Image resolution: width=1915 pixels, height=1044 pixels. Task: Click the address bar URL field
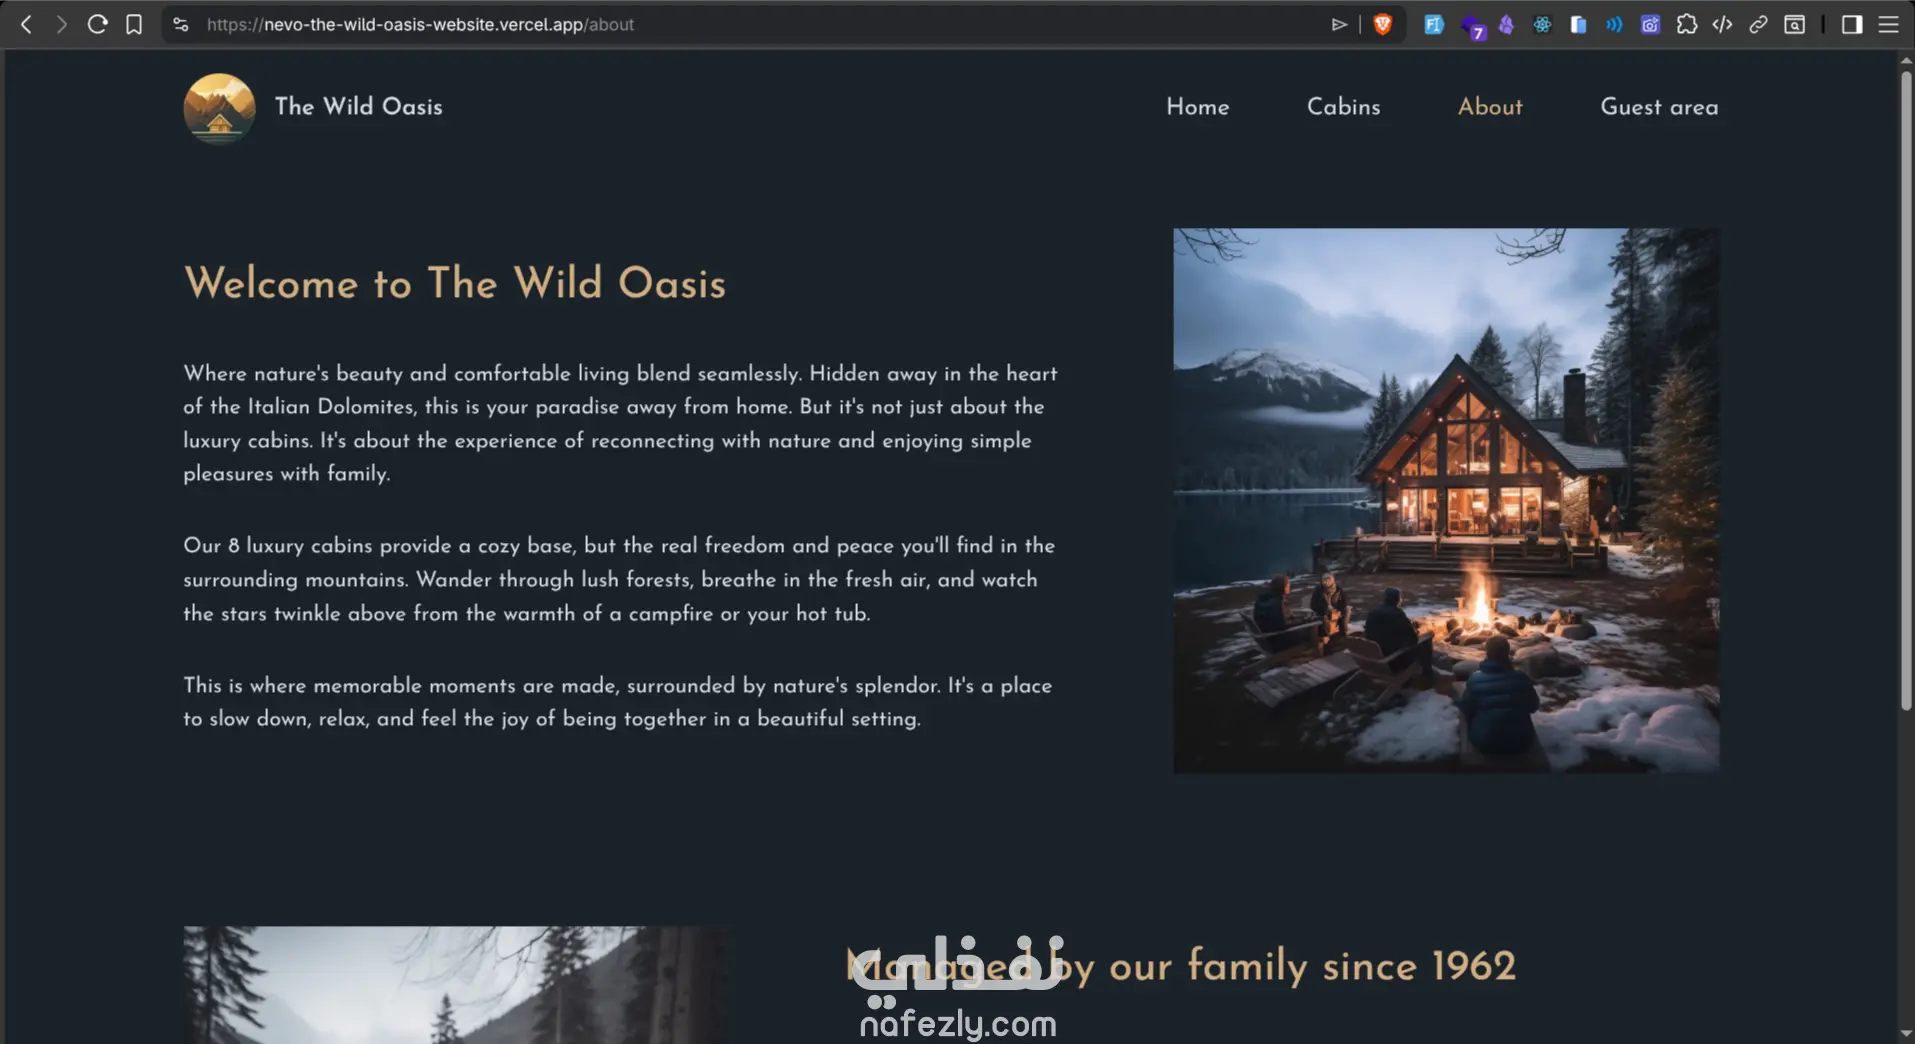[x=760, y=25]
